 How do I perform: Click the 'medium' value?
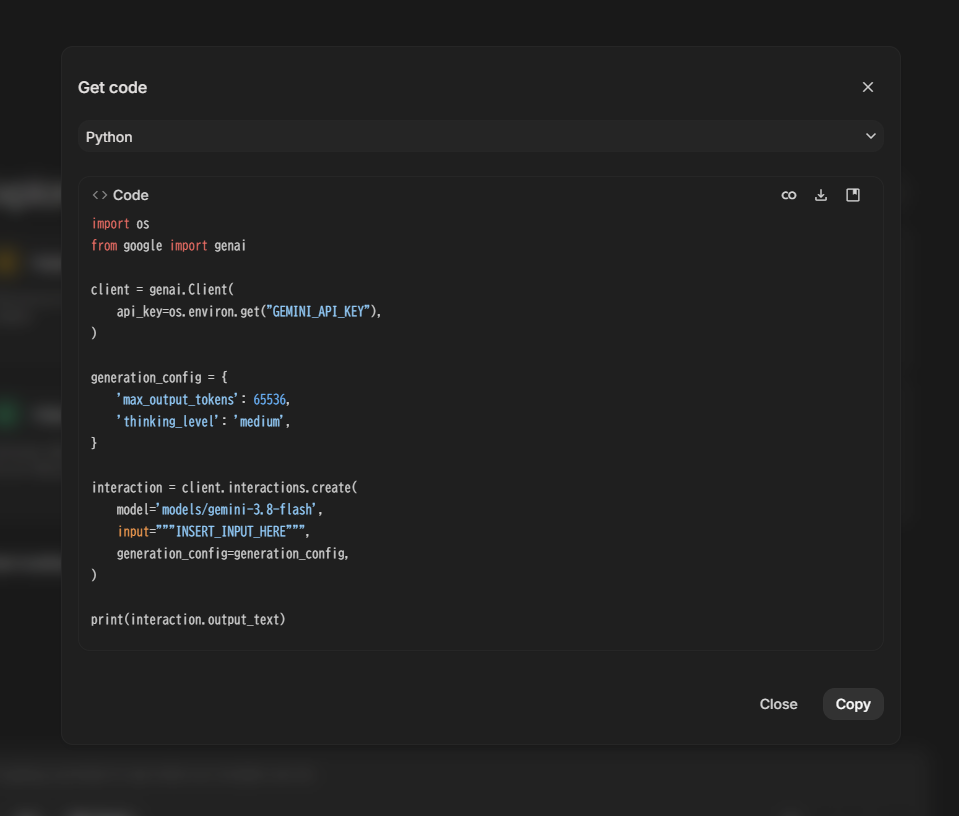click(259, 422)
